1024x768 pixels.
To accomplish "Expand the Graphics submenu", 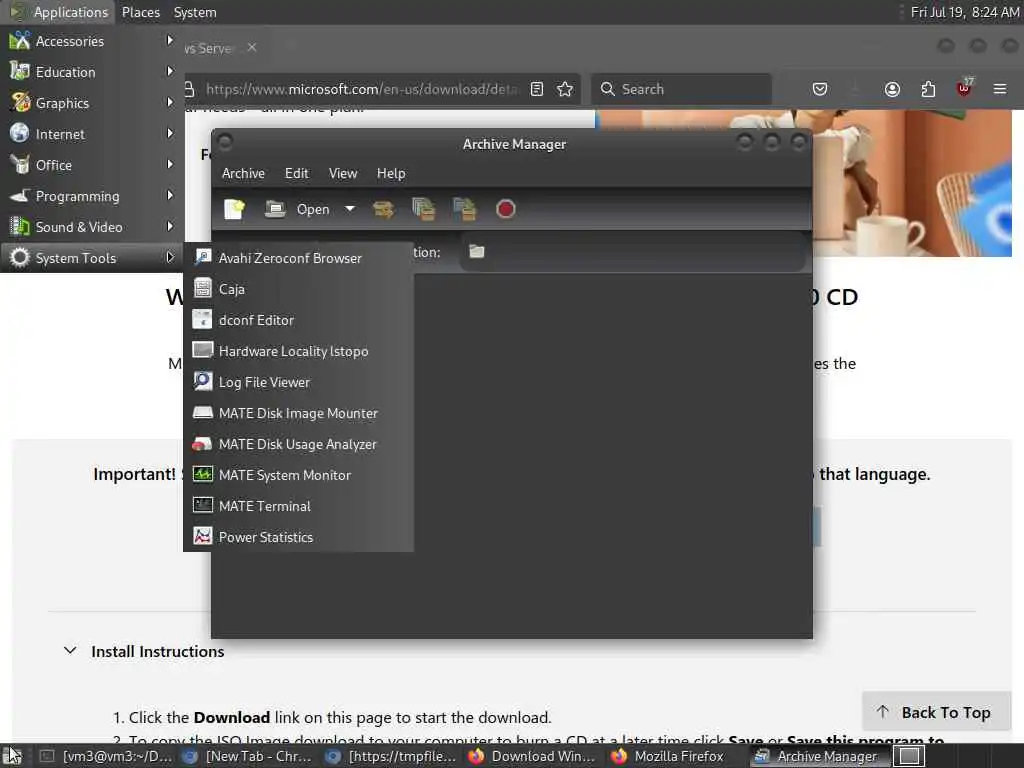I will point(91,103).
